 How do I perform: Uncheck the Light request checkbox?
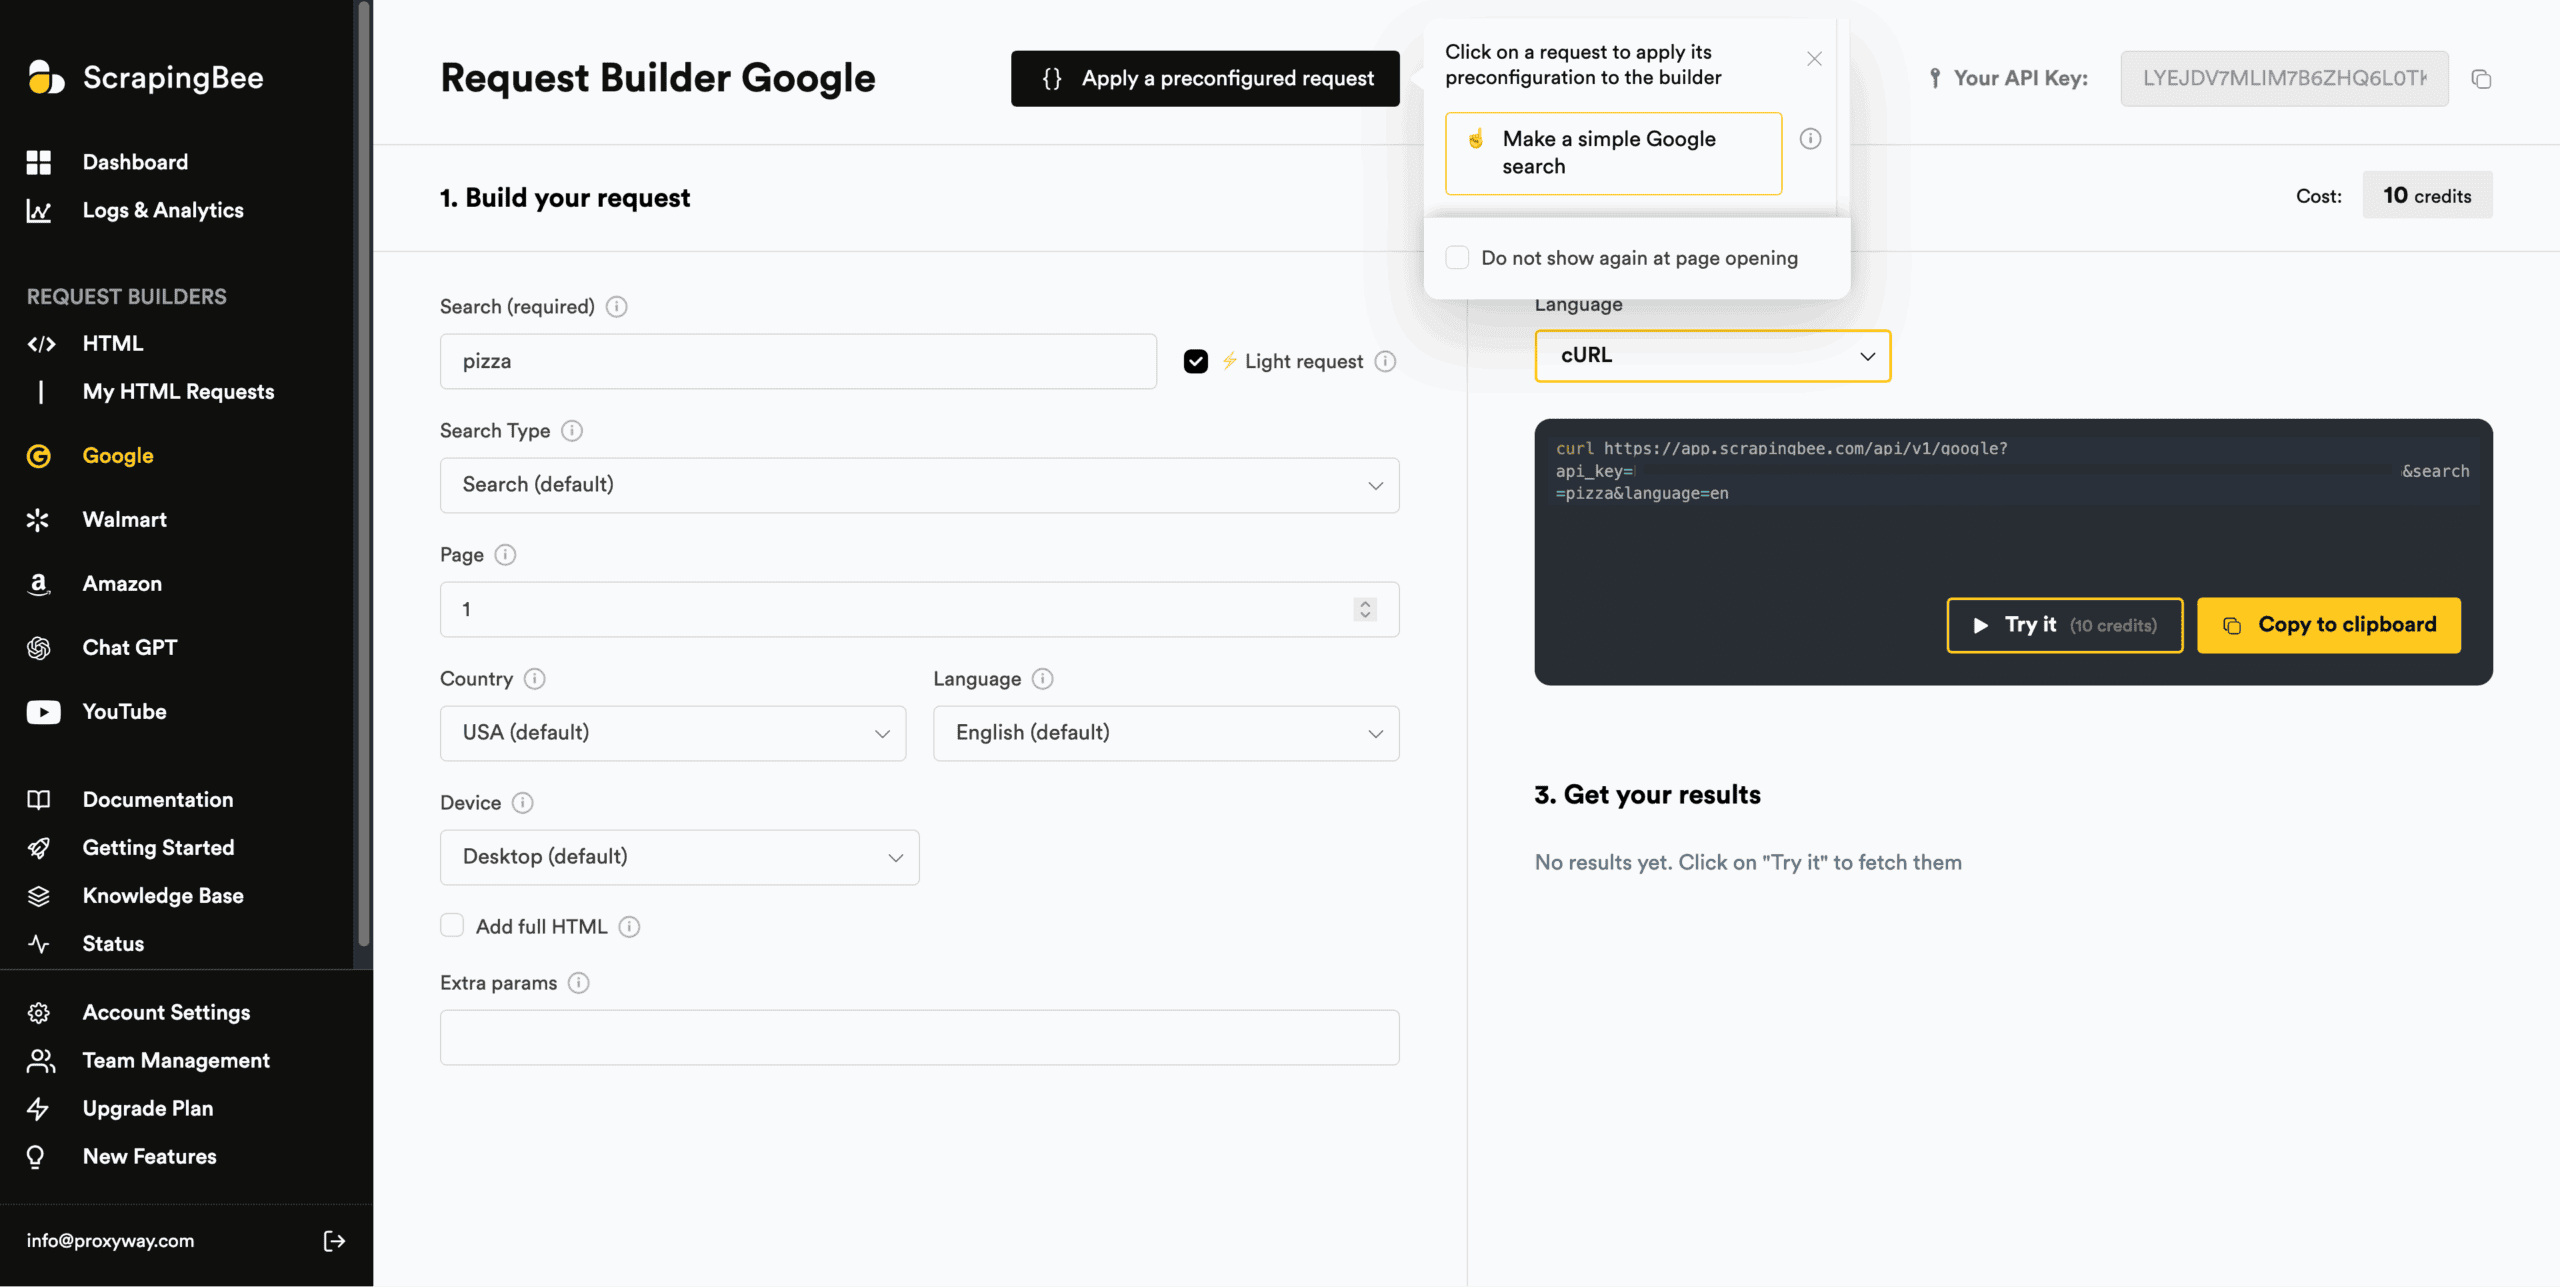(1196, 361)
